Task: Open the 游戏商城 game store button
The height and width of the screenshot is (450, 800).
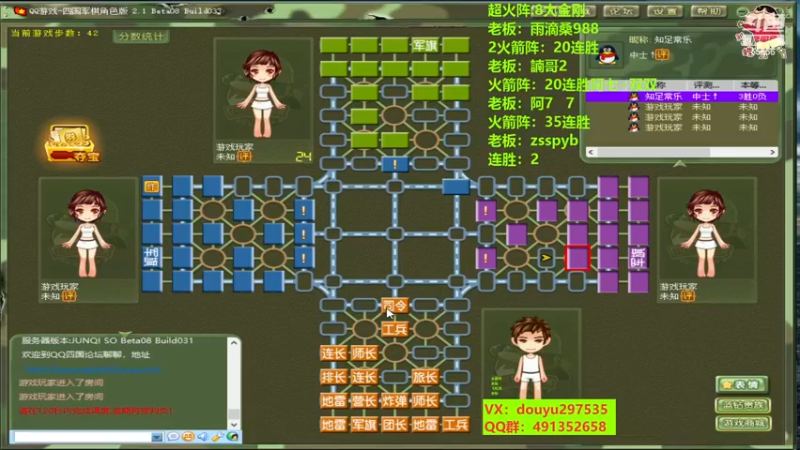Action: [x=743, y=423]
